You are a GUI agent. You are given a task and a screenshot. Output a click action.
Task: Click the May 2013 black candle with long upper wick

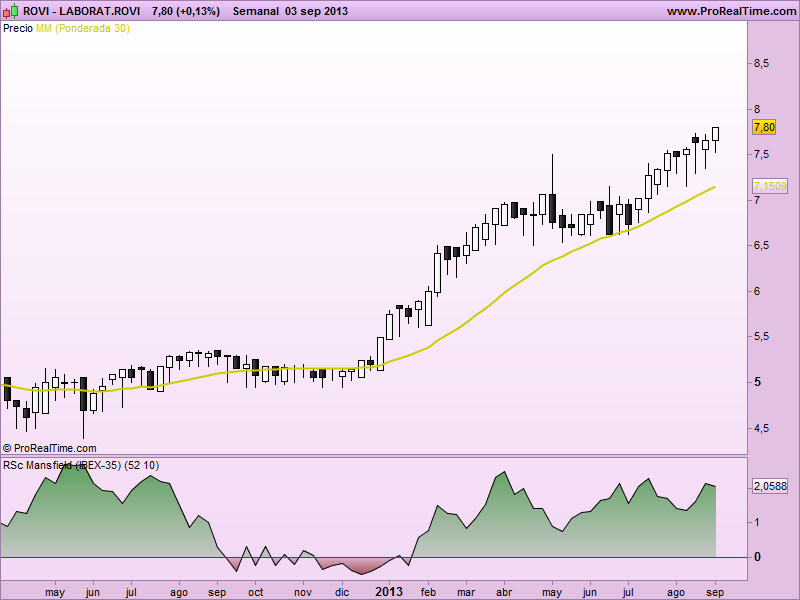[x=552, y=208]
